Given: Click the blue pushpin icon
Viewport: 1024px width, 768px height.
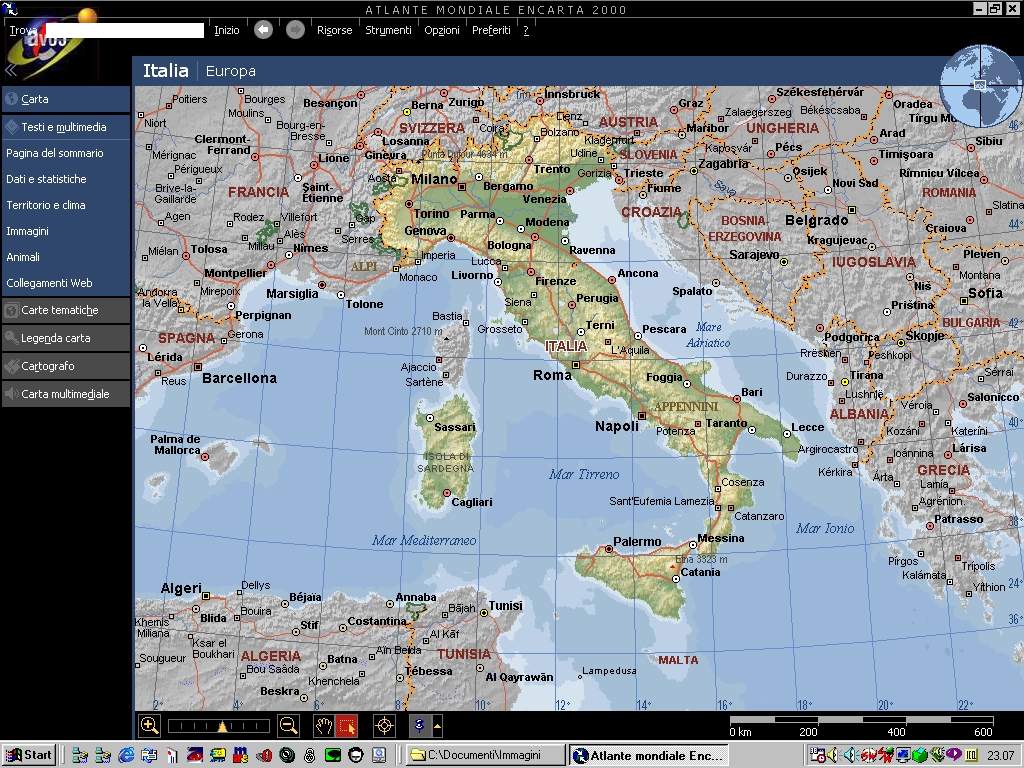Looking at the screenshot, I should 420,726.
